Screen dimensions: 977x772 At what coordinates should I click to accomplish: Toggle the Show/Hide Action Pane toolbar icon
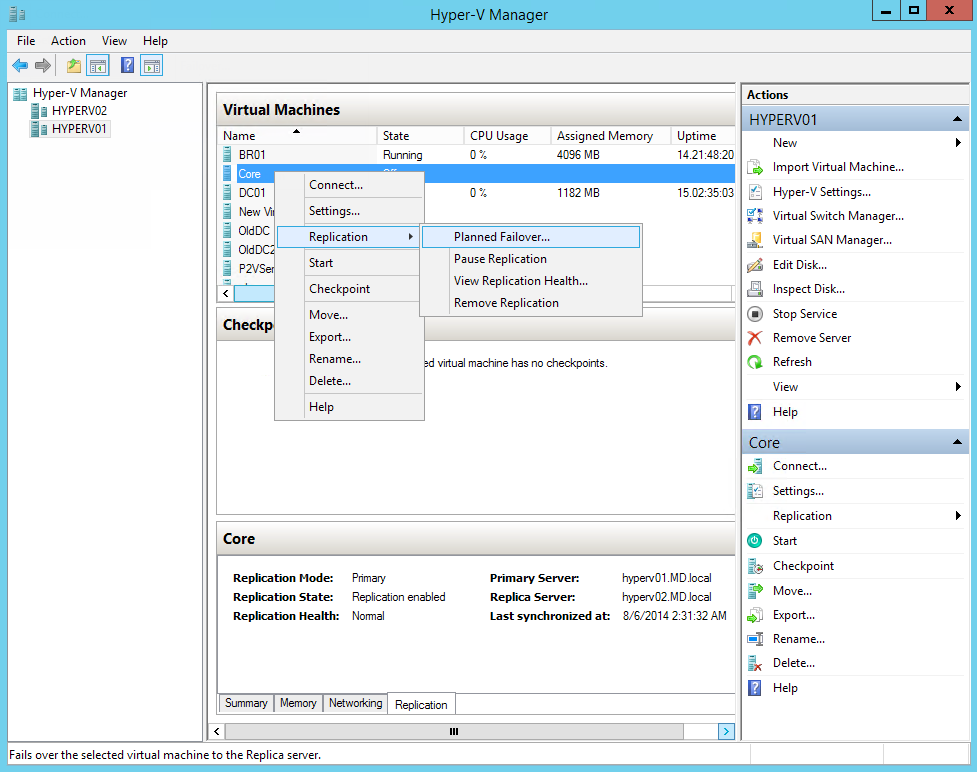point(151,65)
